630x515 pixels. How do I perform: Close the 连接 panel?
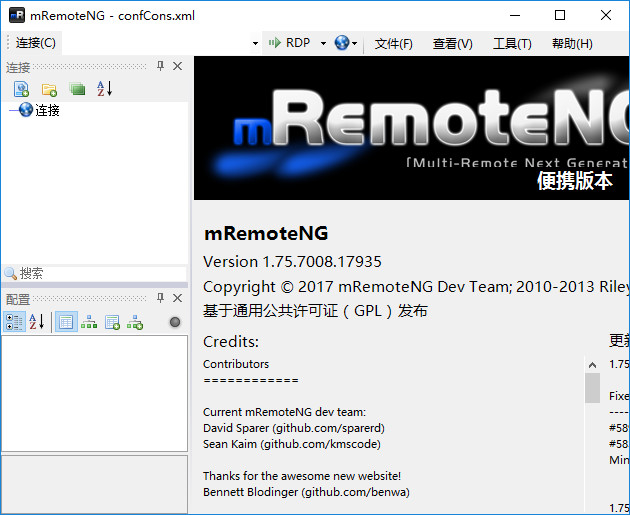click(x=177, y=66)
